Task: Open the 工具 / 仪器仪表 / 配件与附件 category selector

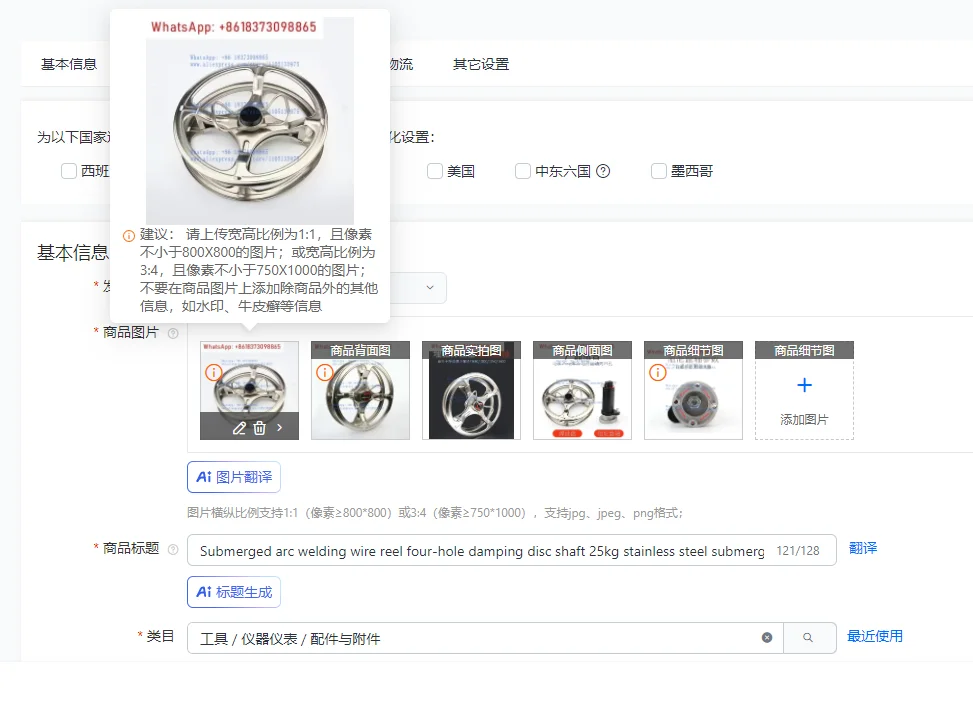Action: [485, 638]
